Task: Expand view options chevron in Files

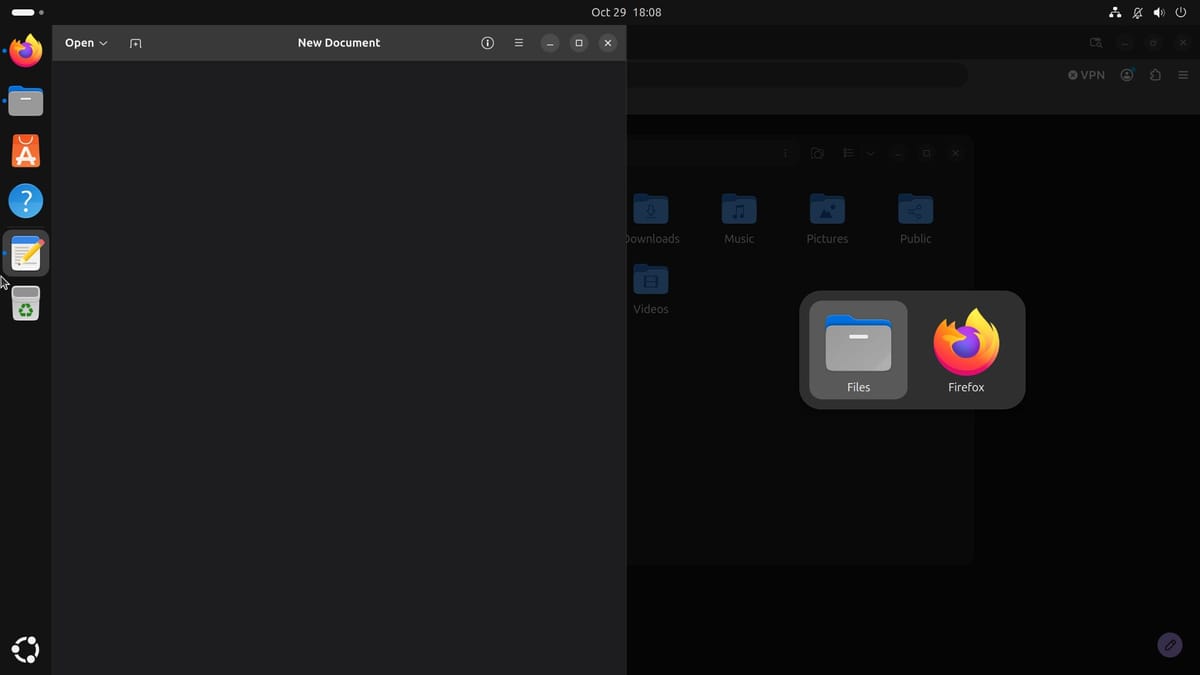Action: pyautogui.click(x=870, y=153)
